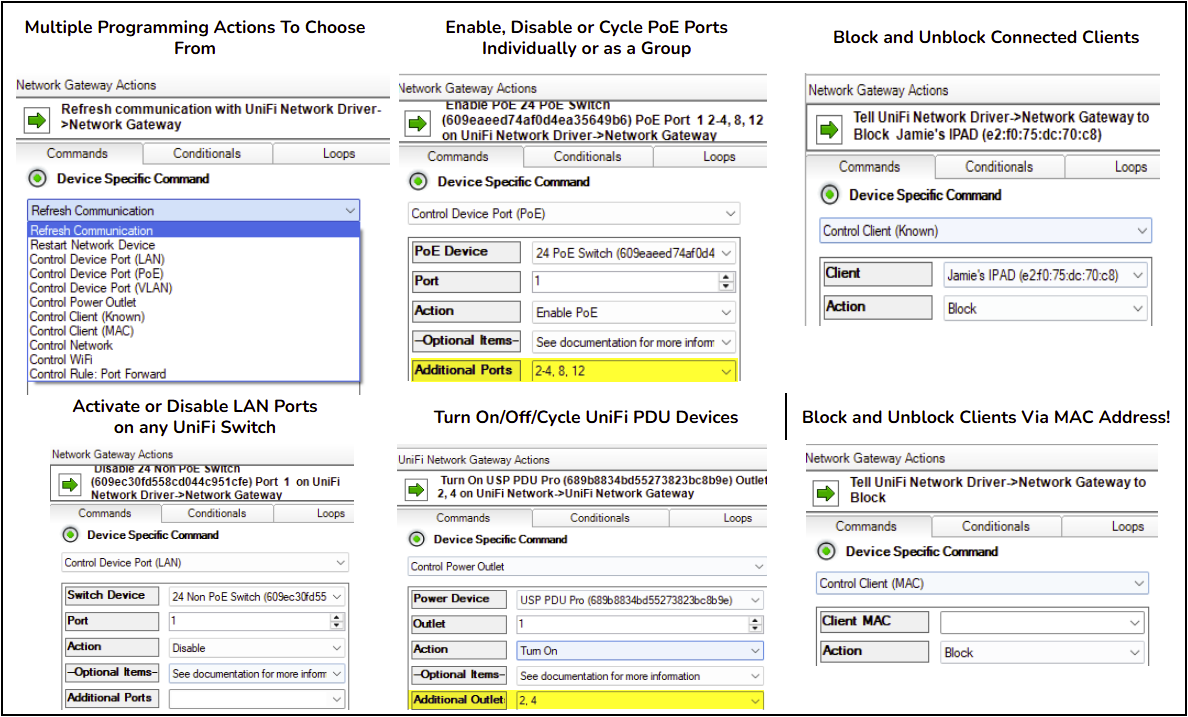Select Device Specific Command radio above Control Client (MAC)
Viewport: 1188px width, 717px height.
click(826, 551)
